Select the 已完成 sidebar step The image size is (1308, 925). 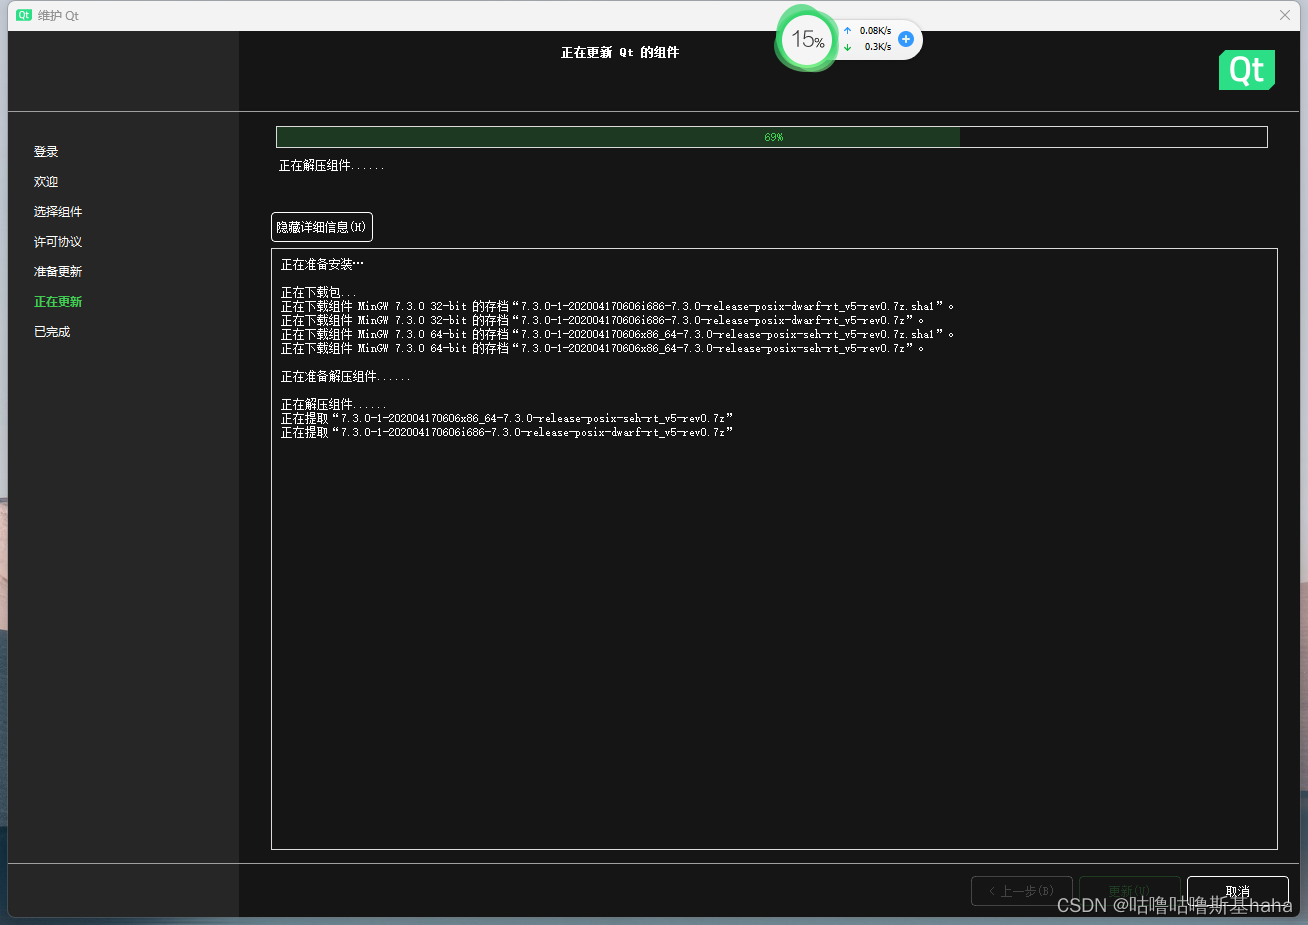point(51,331)
